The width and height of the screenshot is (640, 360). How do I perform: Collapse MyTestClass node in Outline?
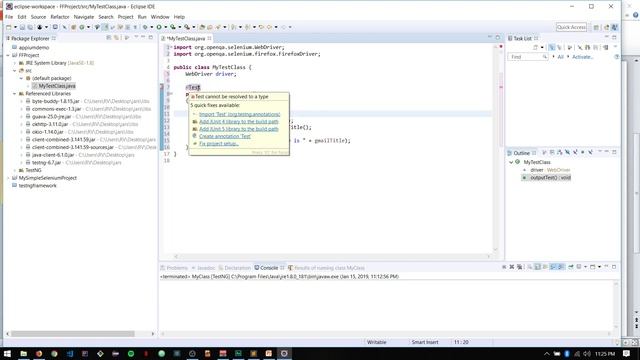pyautogui.click(x=511, y=162)
